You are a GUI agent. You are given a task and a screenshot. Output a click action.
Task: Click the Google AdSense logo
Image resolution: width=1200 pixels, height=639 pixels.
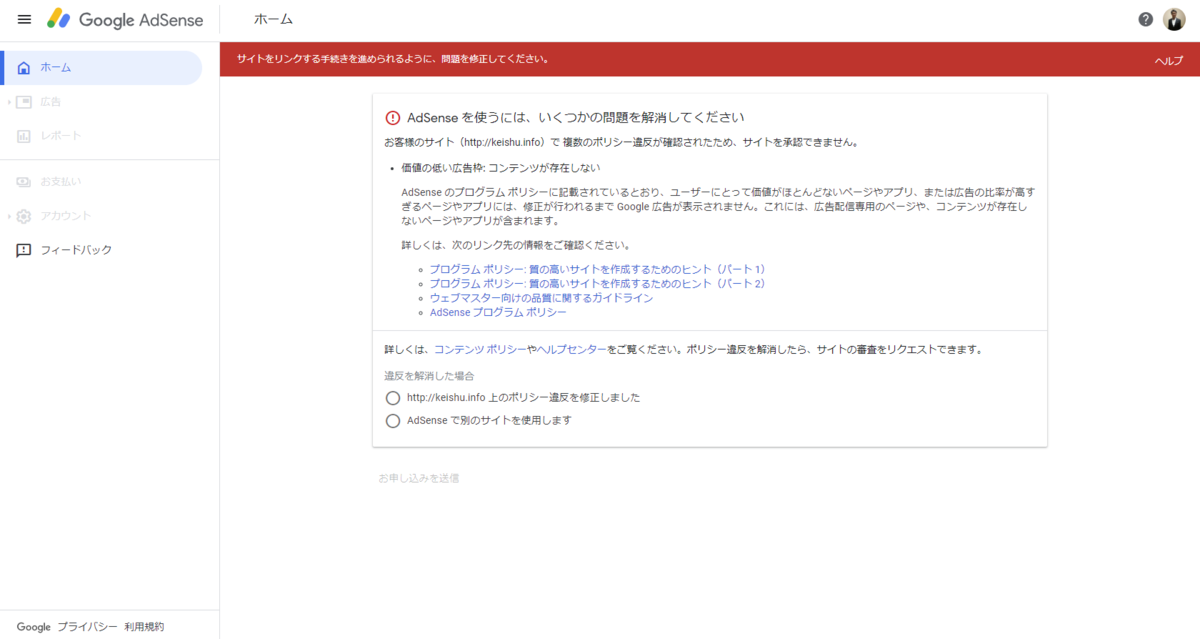(125, 20)
